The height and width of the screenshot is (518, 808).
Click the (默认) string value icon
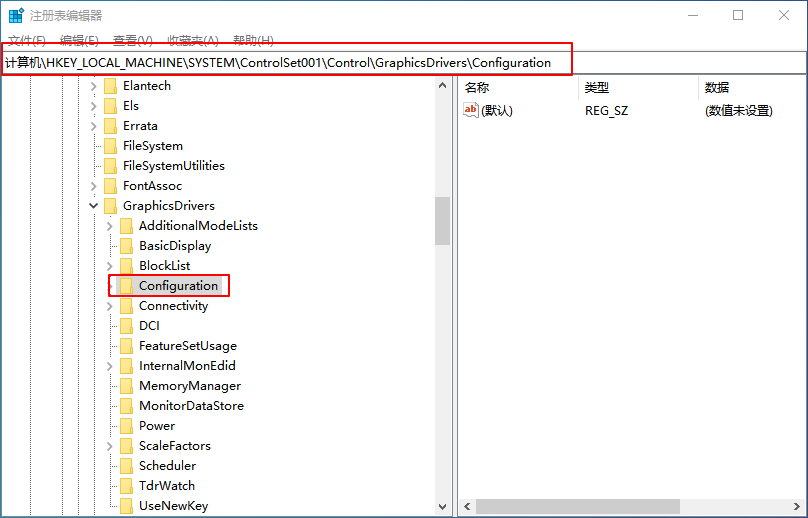tap(471, 111)
